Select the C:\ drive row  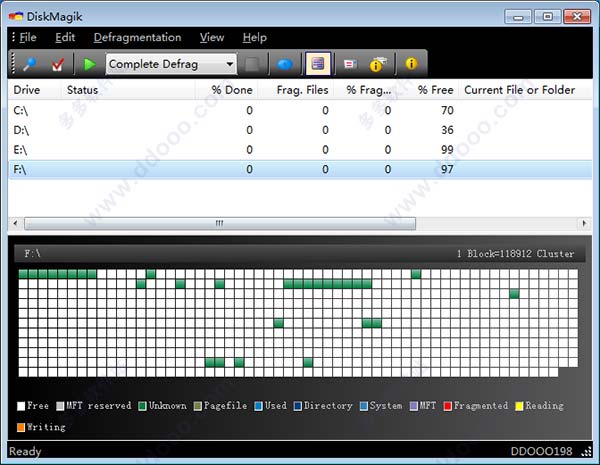[300, 111]
